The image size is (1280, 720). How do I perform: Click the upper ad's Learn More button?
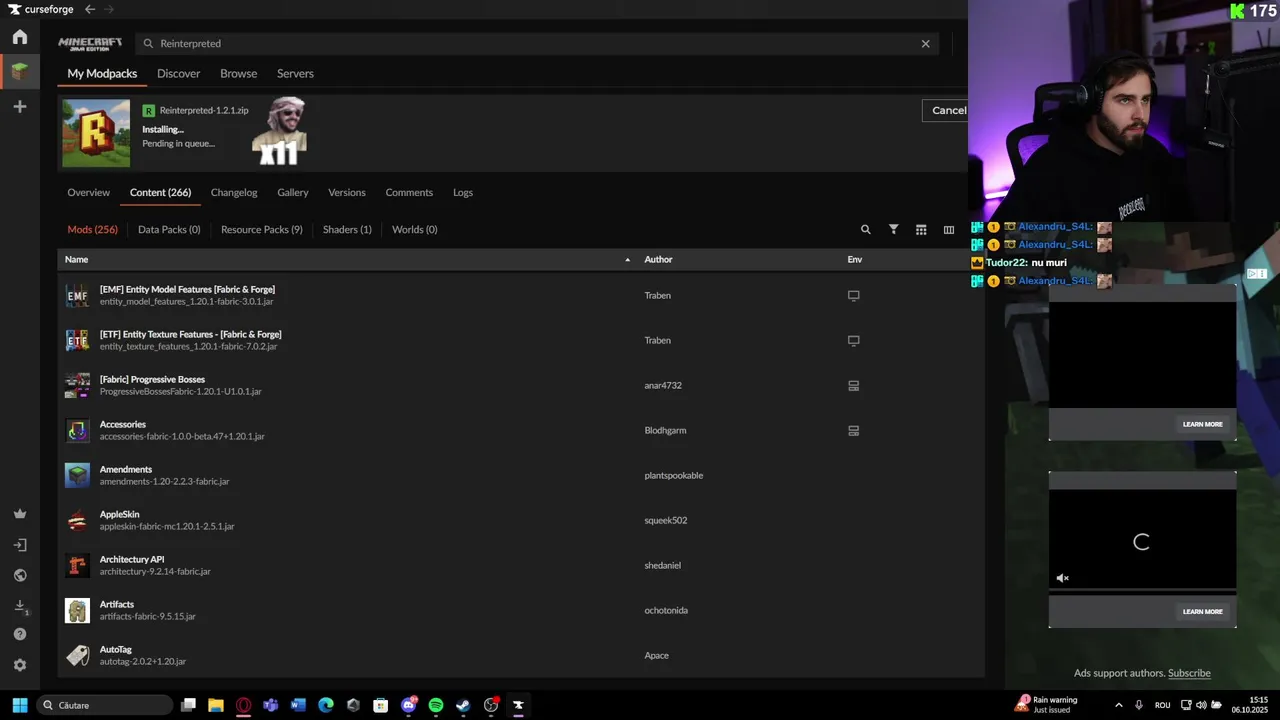1202,424
